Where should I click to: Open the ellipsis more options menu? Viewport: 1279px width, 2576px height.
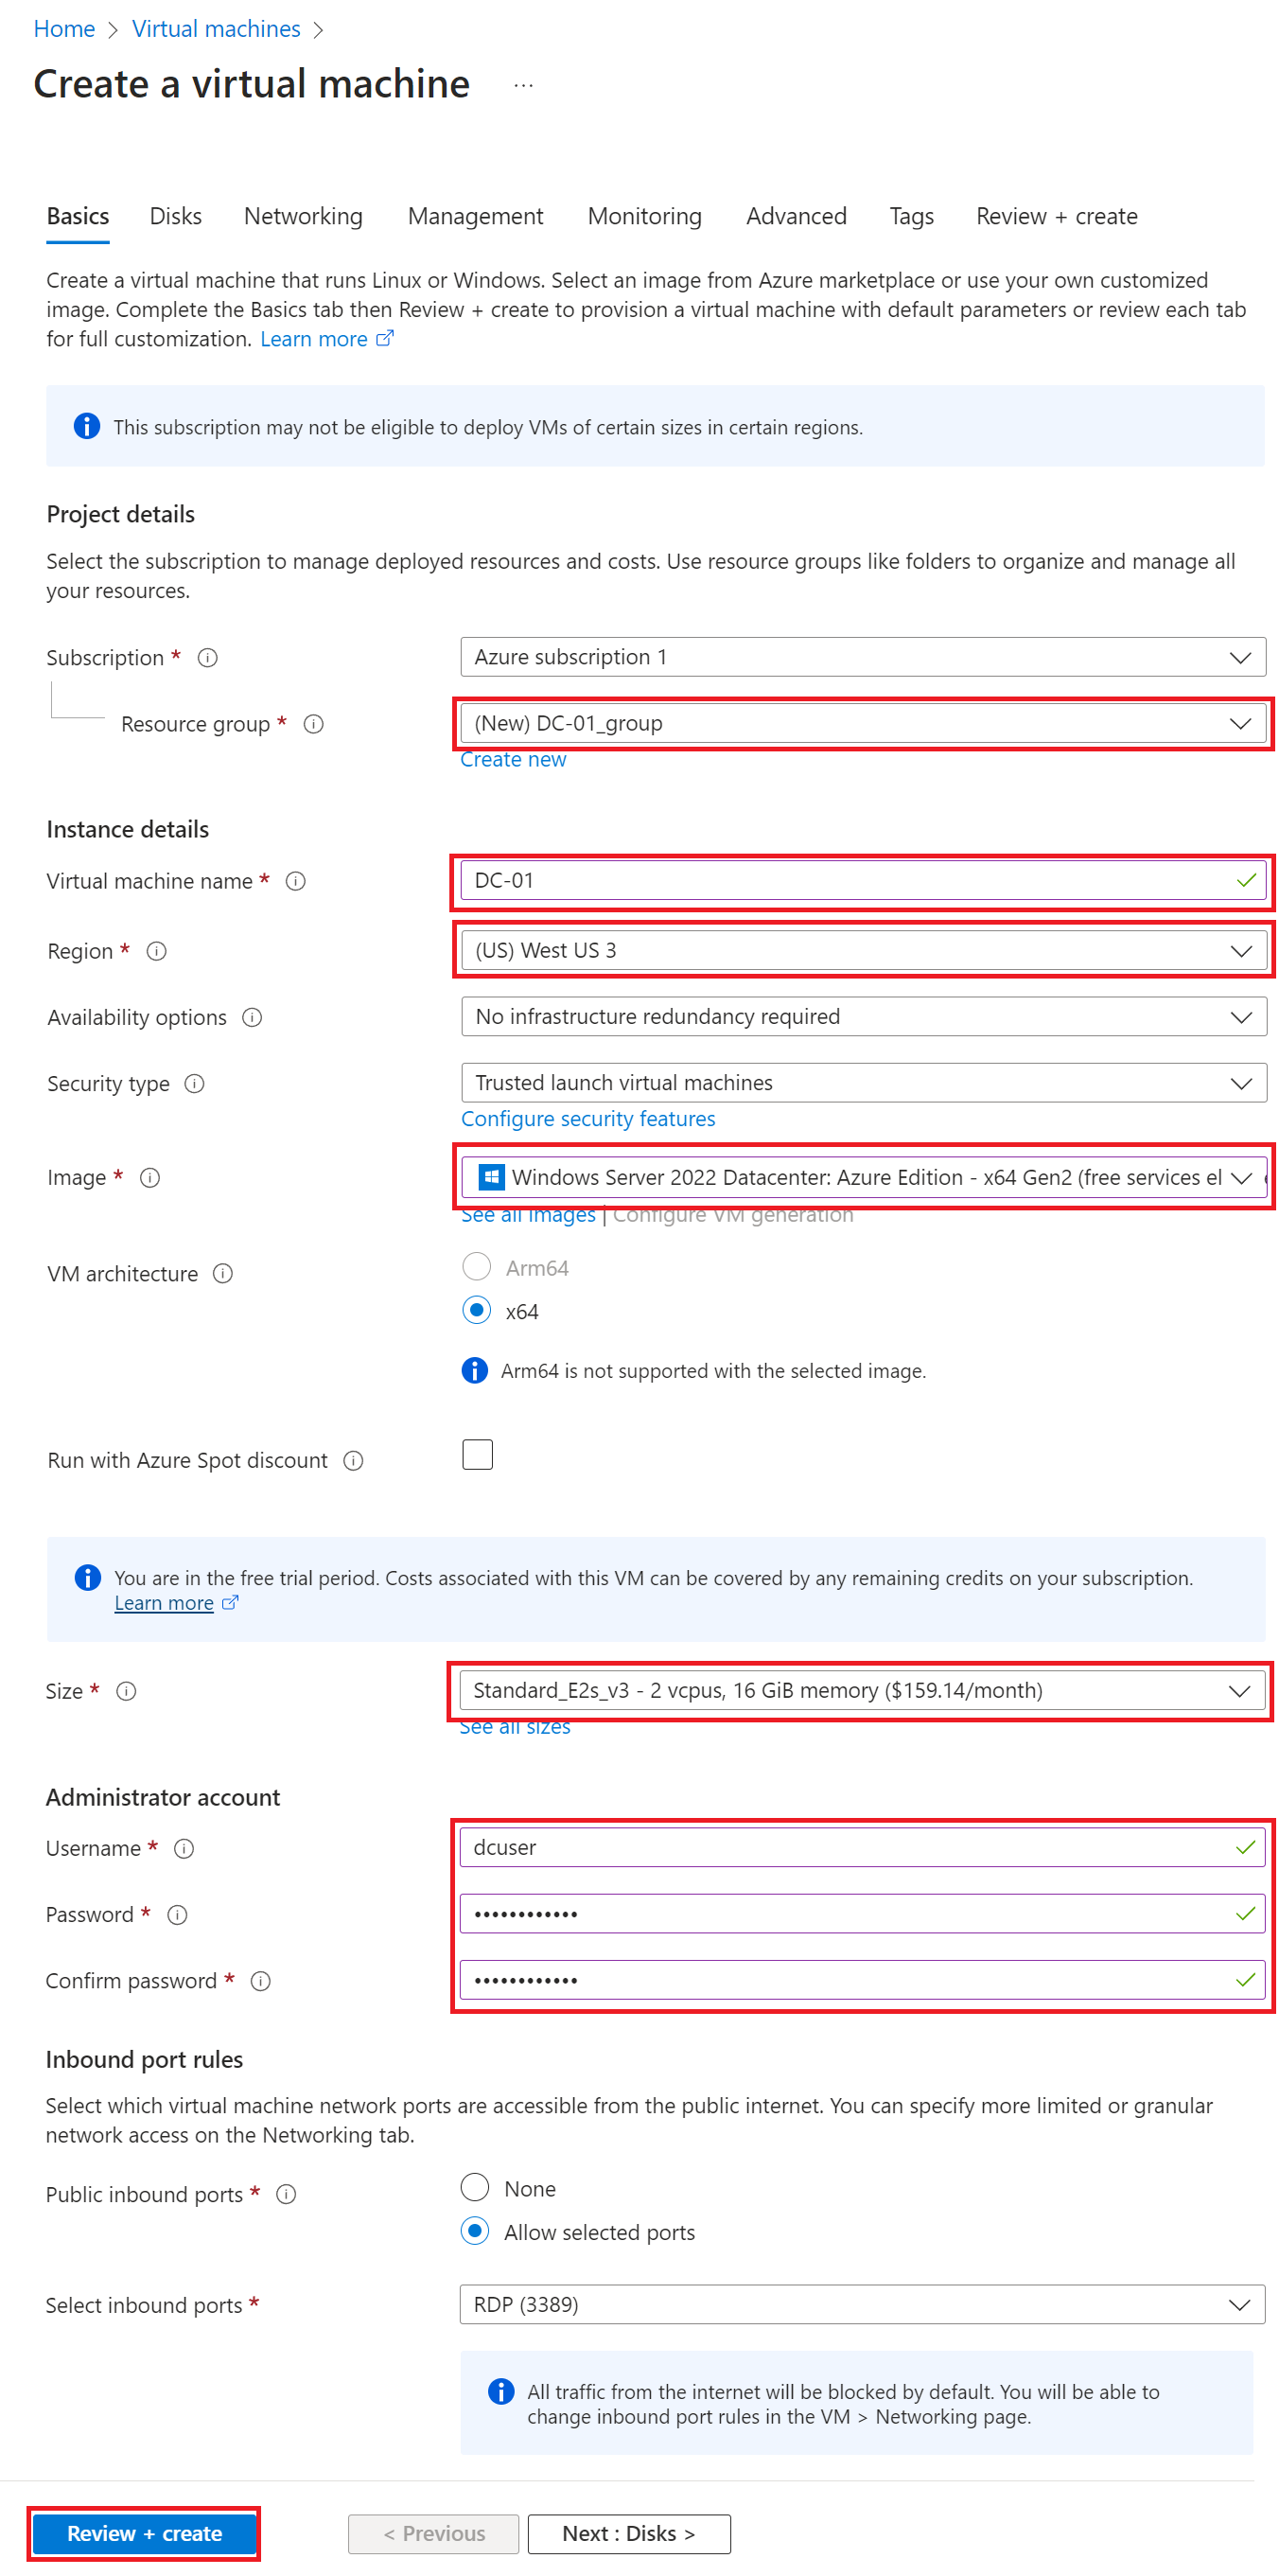523,86
